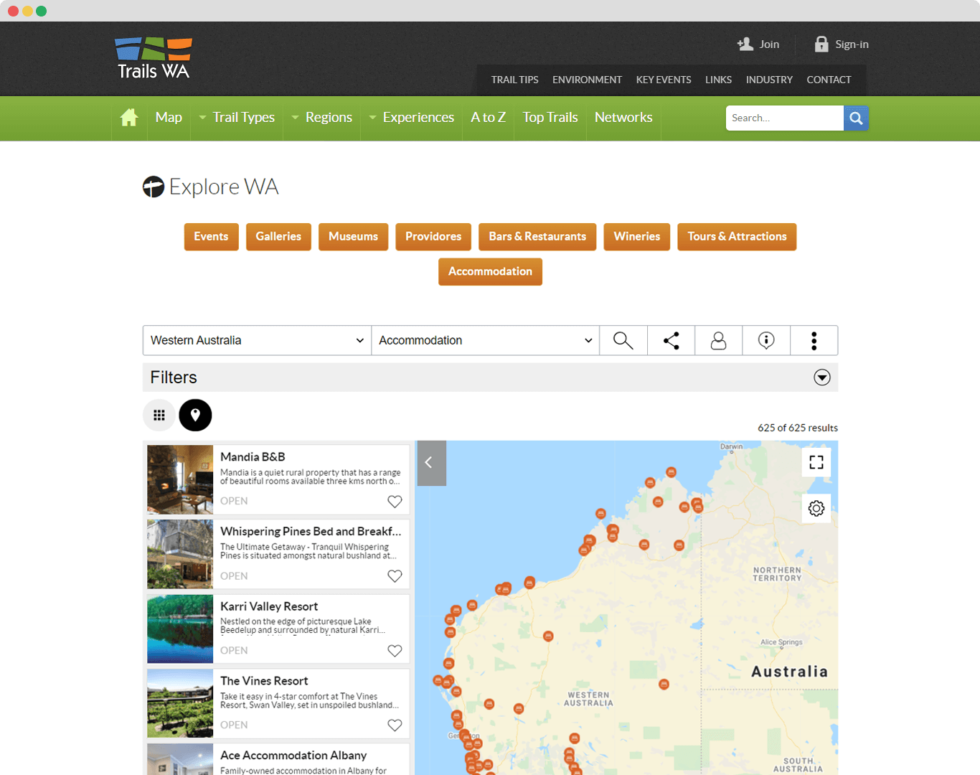Select the Top Trails menu item
Viewport: 980px width, 775px height.
[550, 118]
